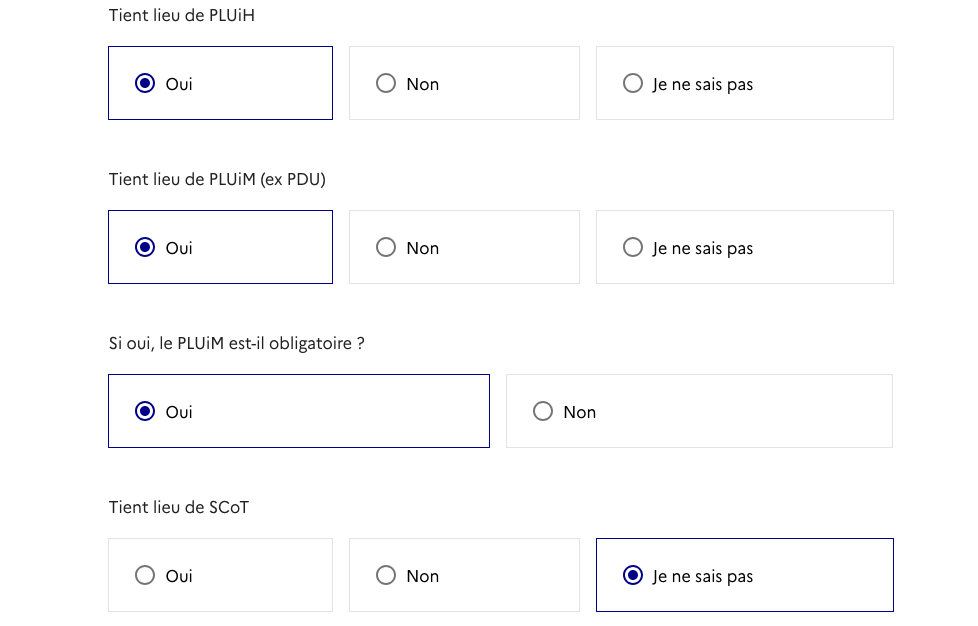
Task: Select 'Non' radio for Tient lieu de PLUiH
Action: click(386, 84)
